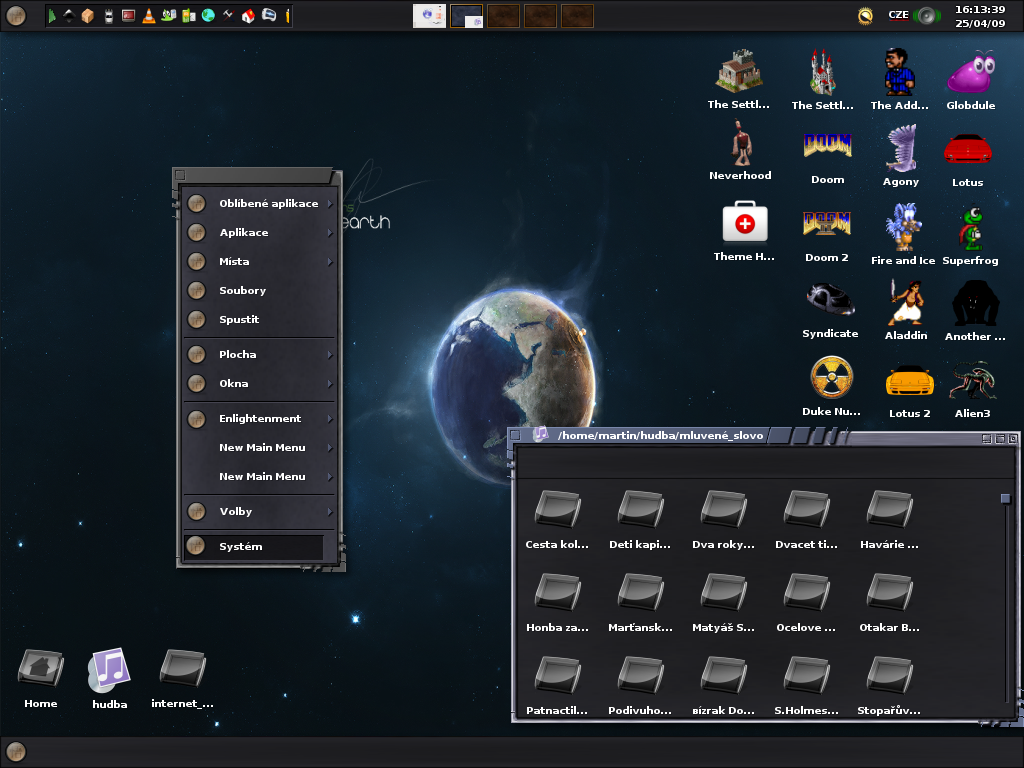This screenshot has height=768, width=1024.
Task: Click the speaker volume icon
Action: [x=927, y=15]
